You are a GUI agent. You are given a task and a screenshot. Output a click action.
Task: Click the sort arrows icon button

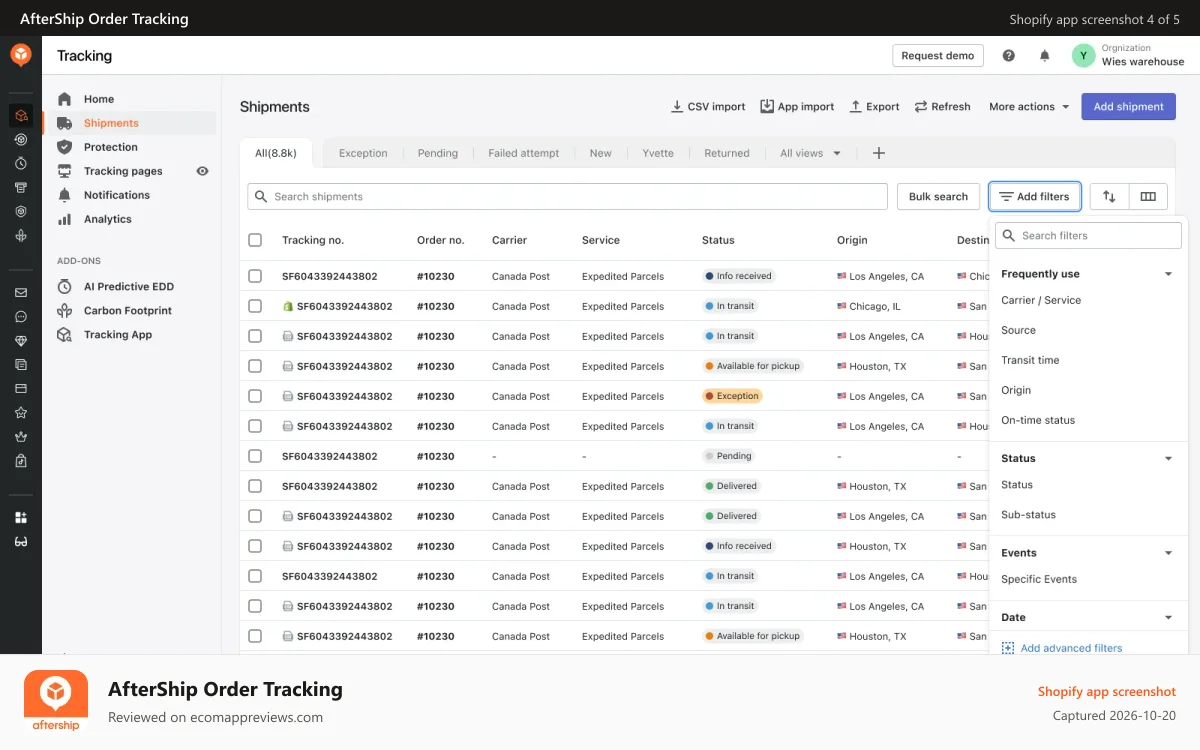pos(1109,196)
